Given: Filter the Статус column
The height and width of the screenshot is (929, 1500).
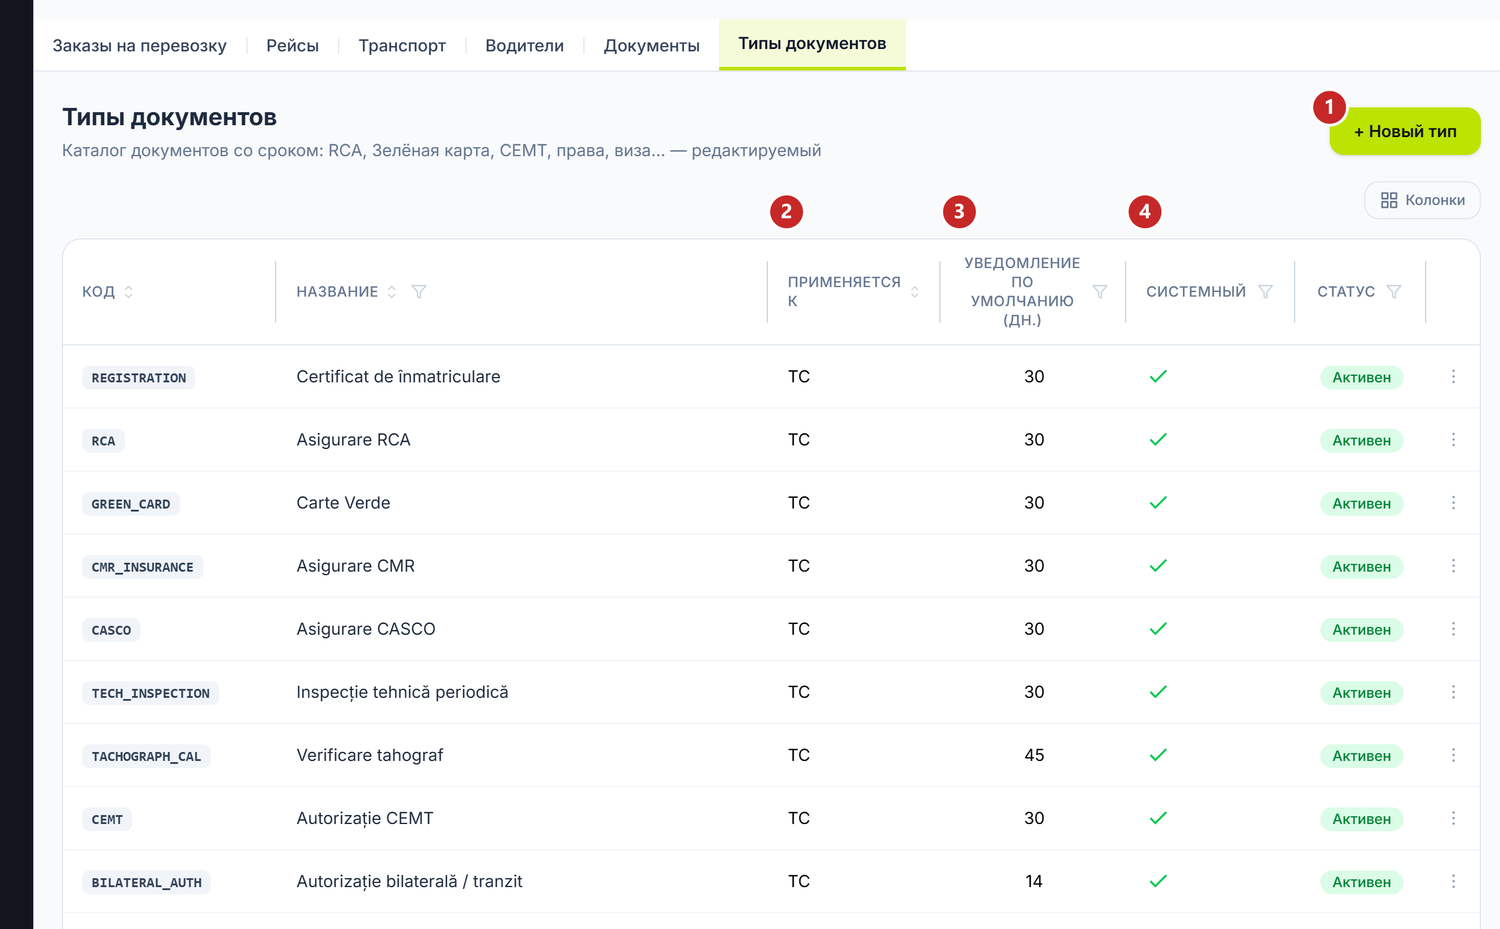Looking at the screenshot, I should coord(1394,292).
